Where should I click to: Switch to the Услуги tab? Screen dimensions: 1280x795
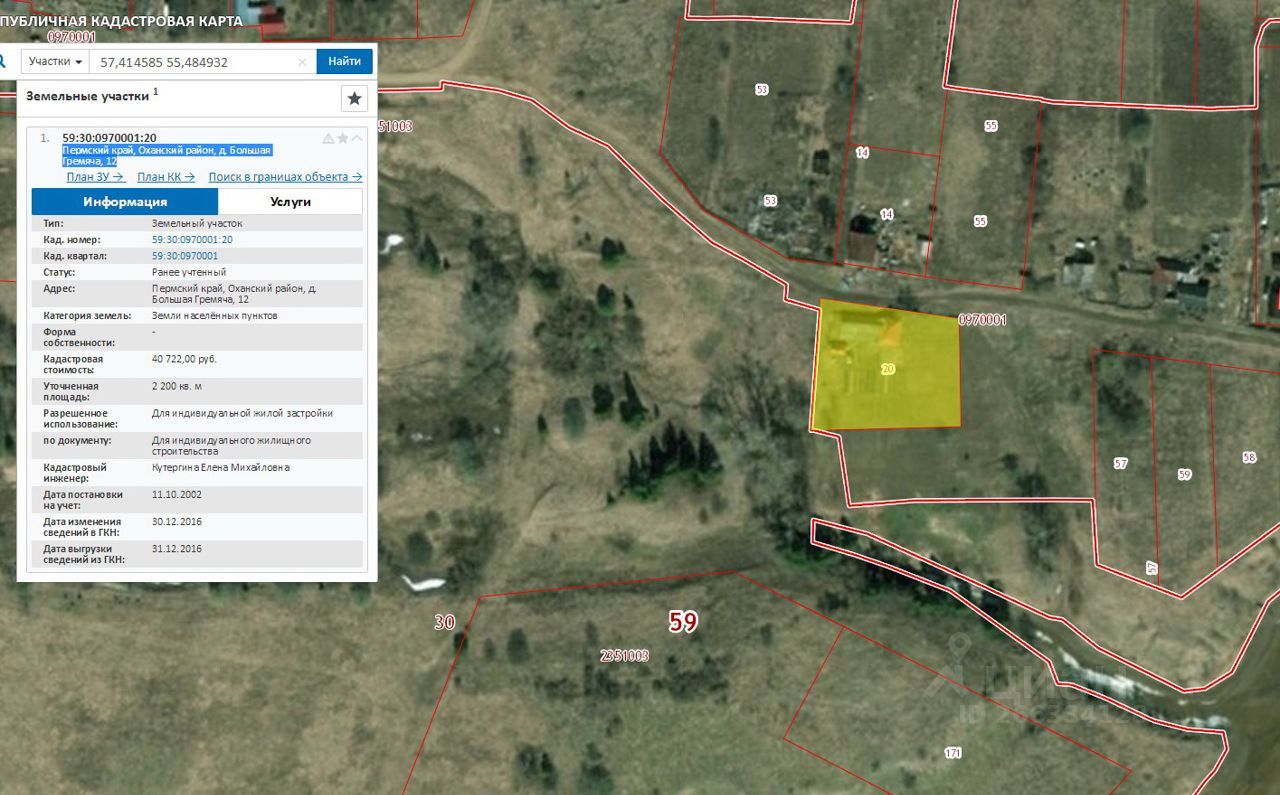[290, 201]
